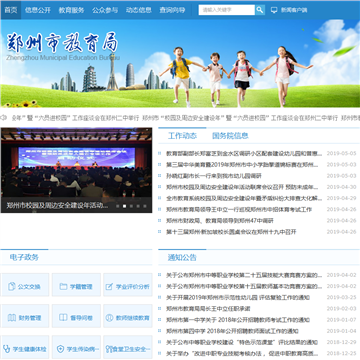Go to the 首页 home menu
Image resolution: width=360 pixels, height=360 pixels.
coord(11,10)
